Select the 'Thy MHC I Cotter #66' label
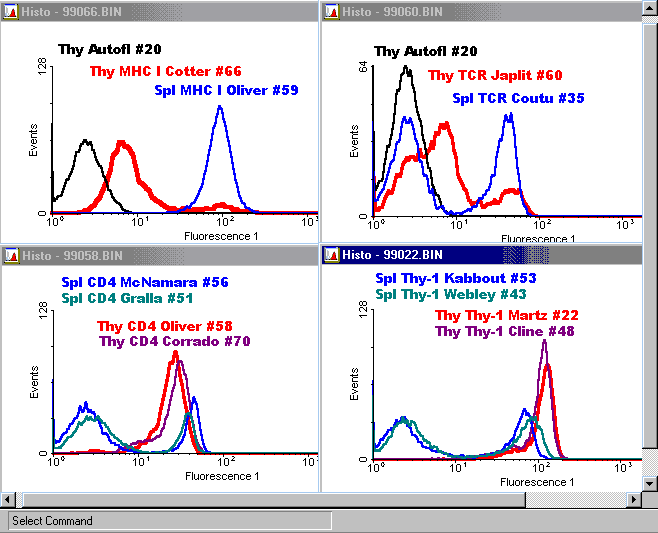 (165, 72)
